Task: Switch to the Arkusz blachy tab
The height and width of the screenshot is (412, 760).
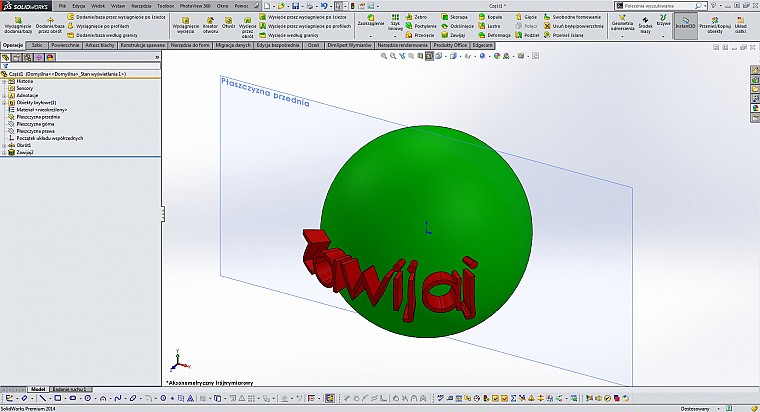Action: (x=100, y=45)
